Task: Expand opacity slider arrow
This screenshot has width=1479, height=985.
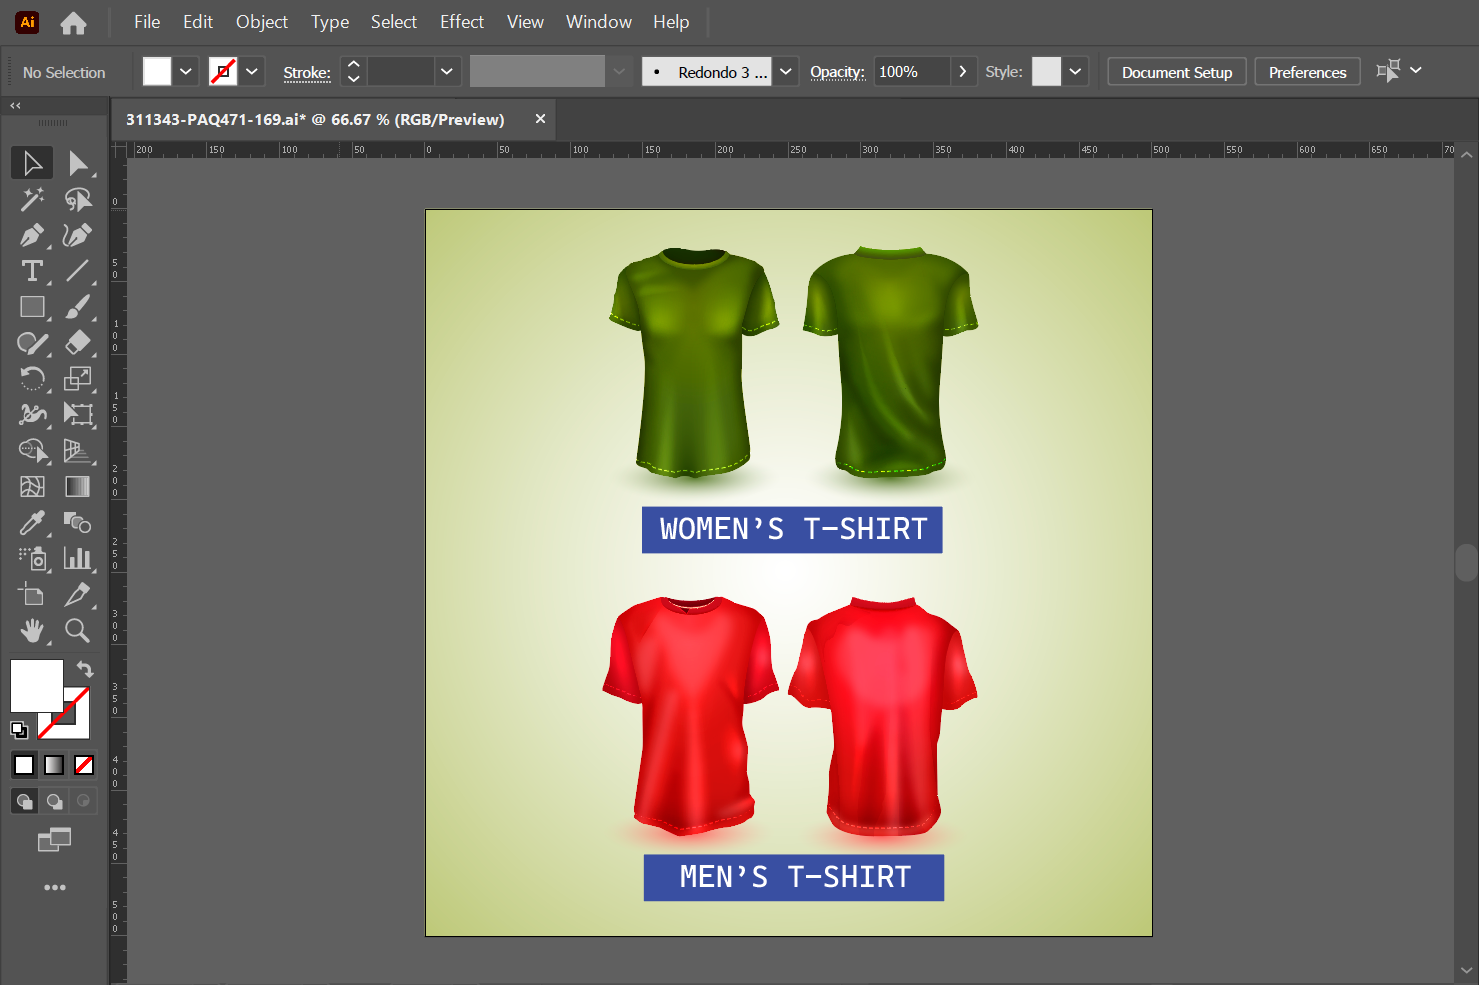Action: coord(963,72)
